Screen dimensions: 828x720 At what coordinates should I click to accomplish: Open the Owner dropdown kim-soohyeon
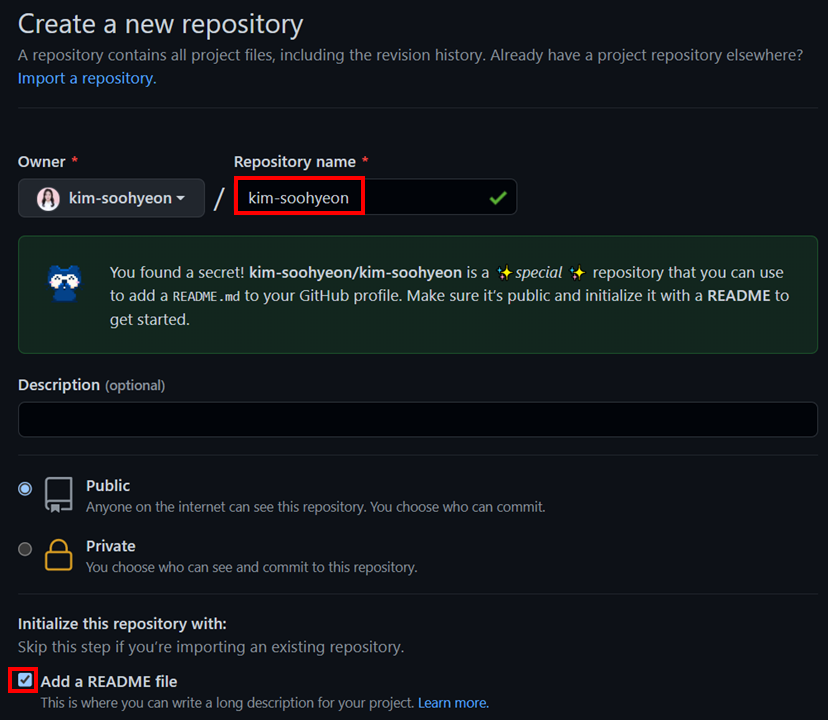pyautogui.click(x=111, y=198)
